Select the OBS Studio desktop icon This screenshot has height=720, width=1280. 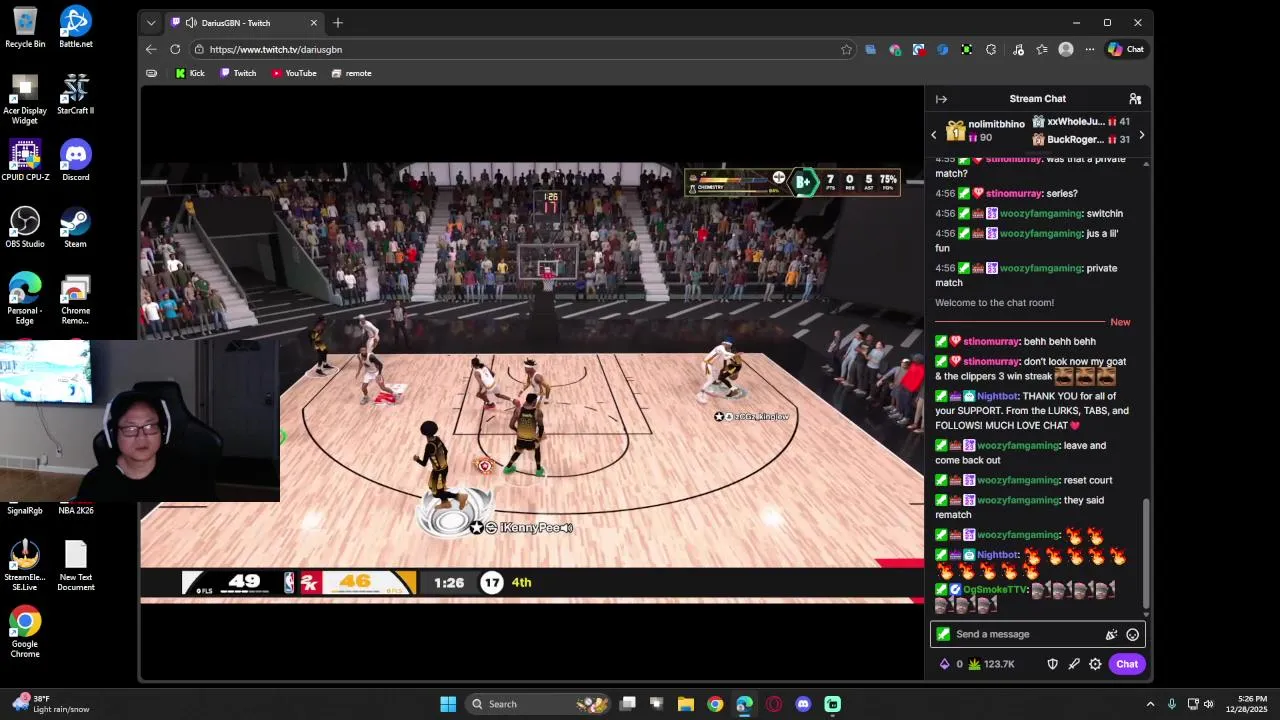tap(25, 228)
